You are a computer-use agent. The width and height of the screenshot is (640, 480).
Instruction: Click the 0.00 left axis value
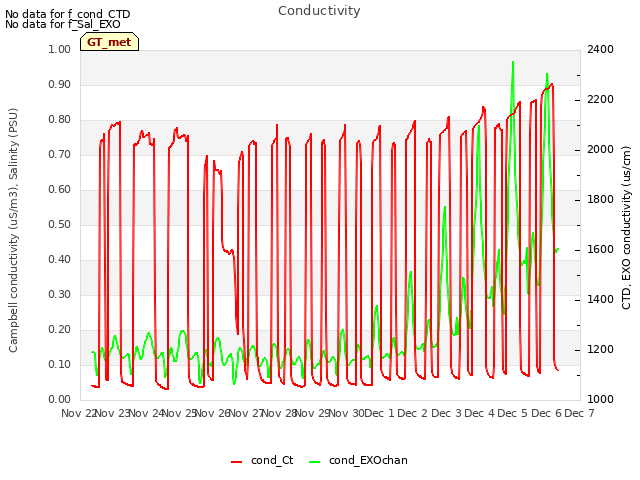click(x=60, y=399)
